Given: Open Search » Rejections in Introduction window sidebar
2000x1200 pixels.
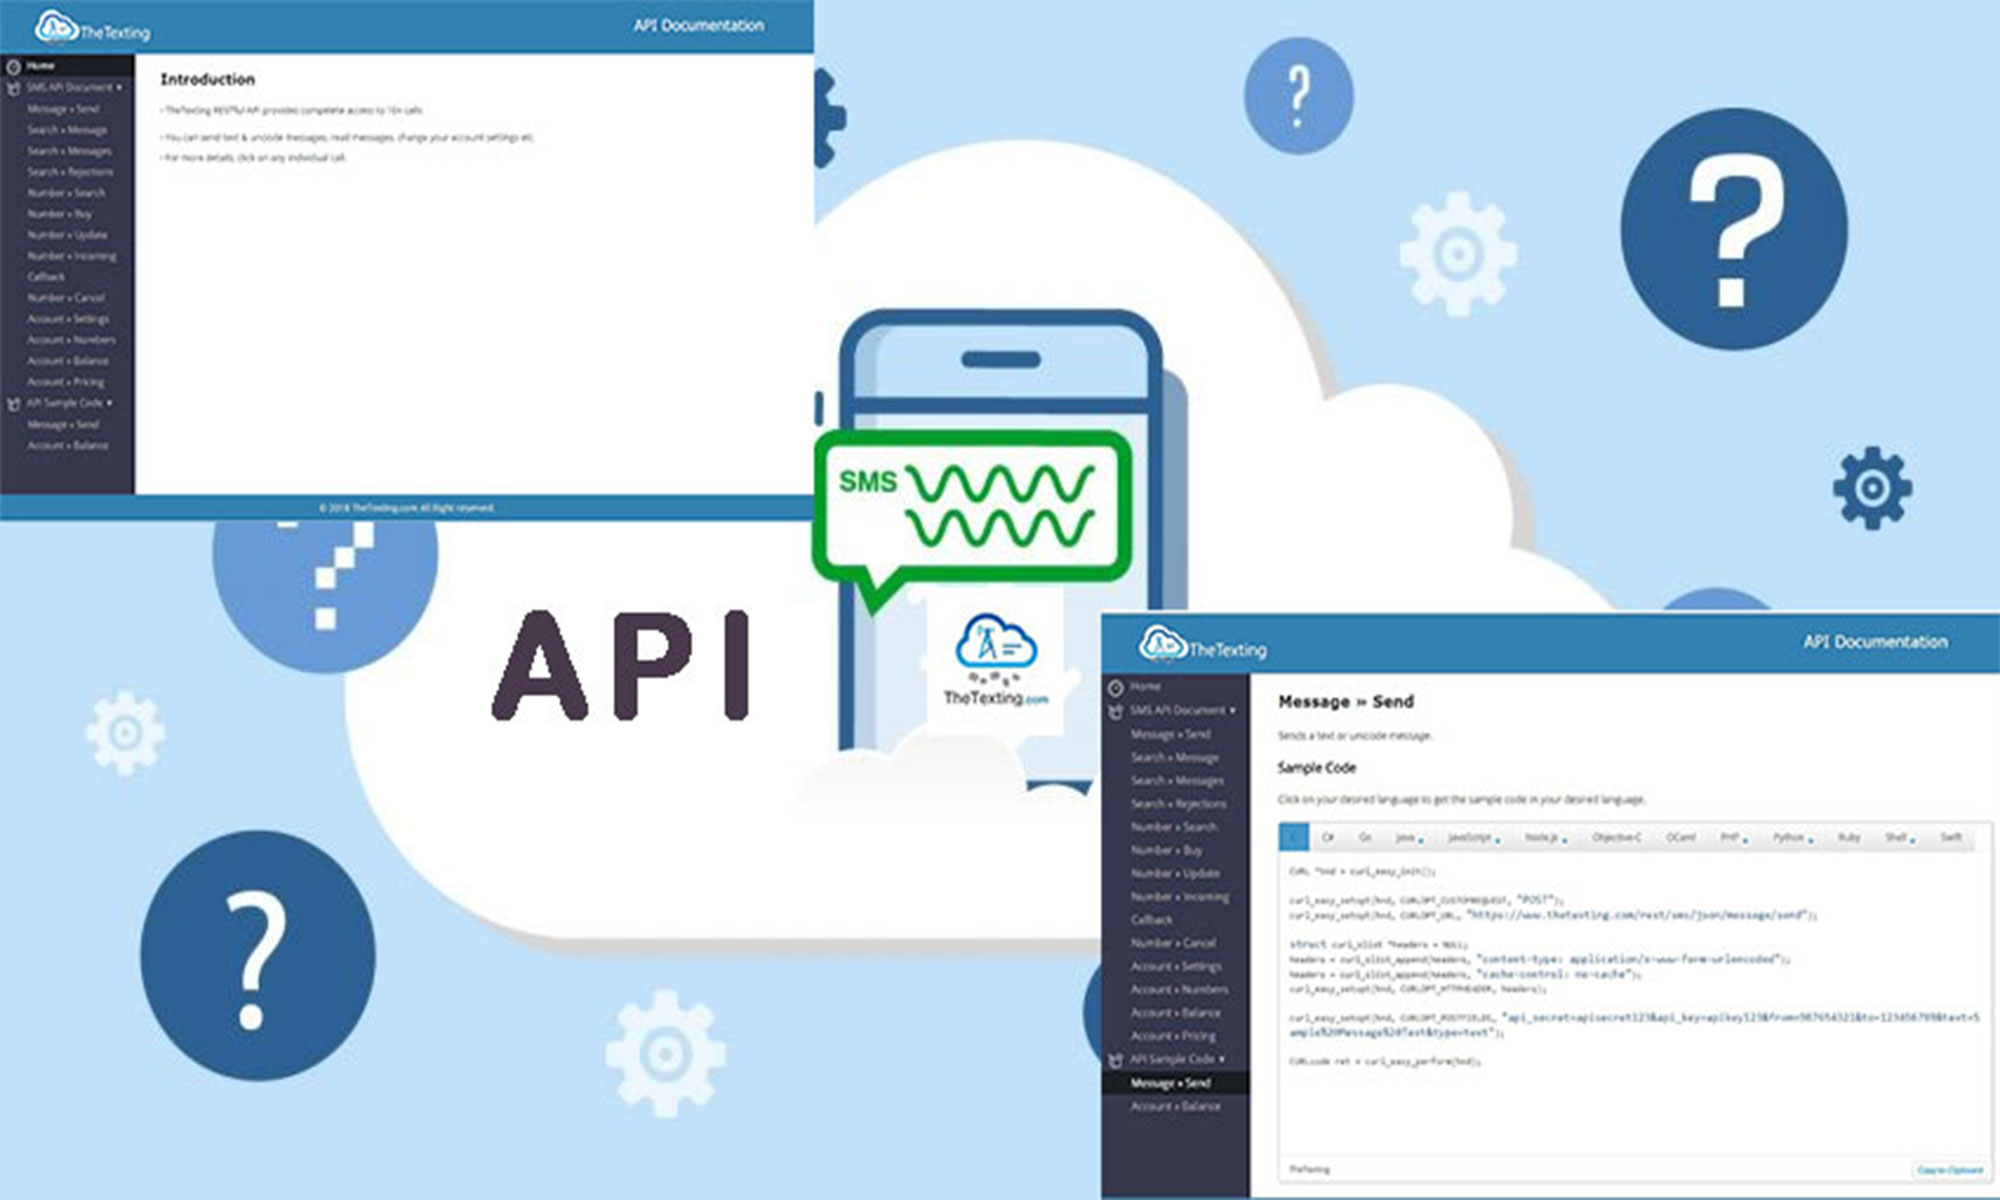Looking at the screenshot, I should click(x=70, y=172).
